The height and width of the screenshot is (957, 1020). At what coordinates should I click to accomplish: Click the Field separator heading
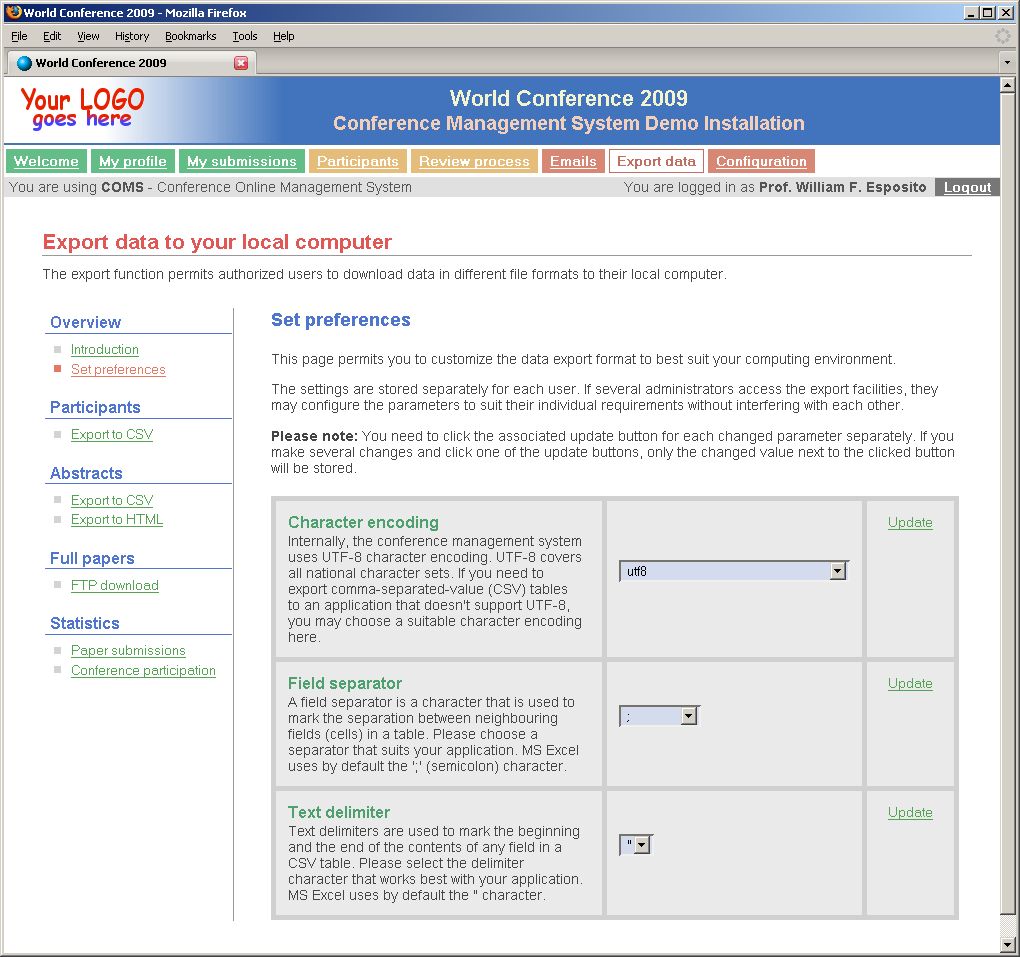pos(345,684)
